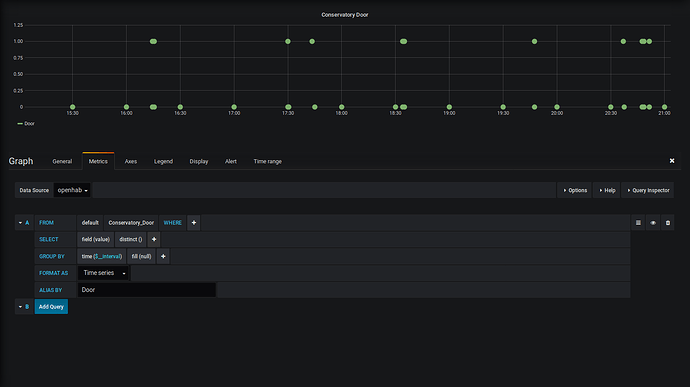The height and width of the screenshot is (387, 690).
Task: Click the Alias By input containing Door
Action: pyautogui.click(x=147, y=290)
